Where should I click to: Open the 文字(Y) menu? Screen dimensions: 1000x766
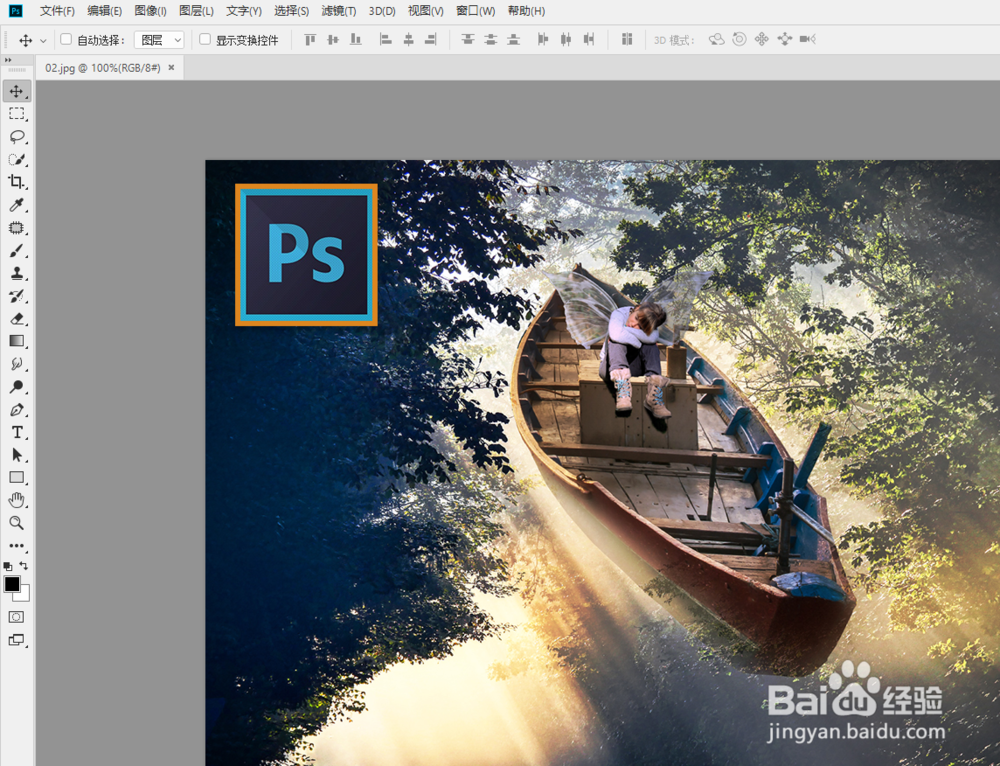pos(244,11)
